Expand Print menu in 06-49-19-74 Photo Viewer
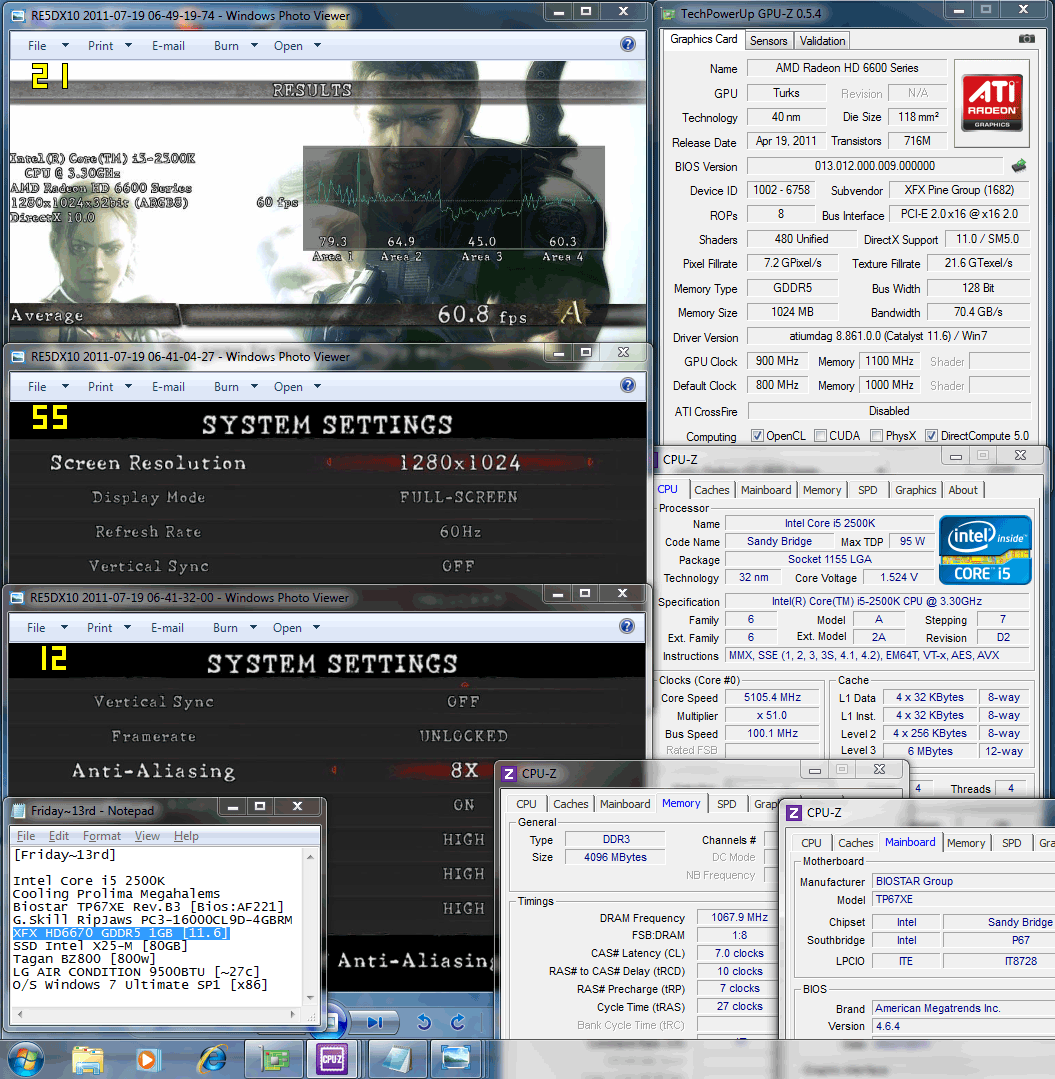The image size is (1055, 1079). 109,45
